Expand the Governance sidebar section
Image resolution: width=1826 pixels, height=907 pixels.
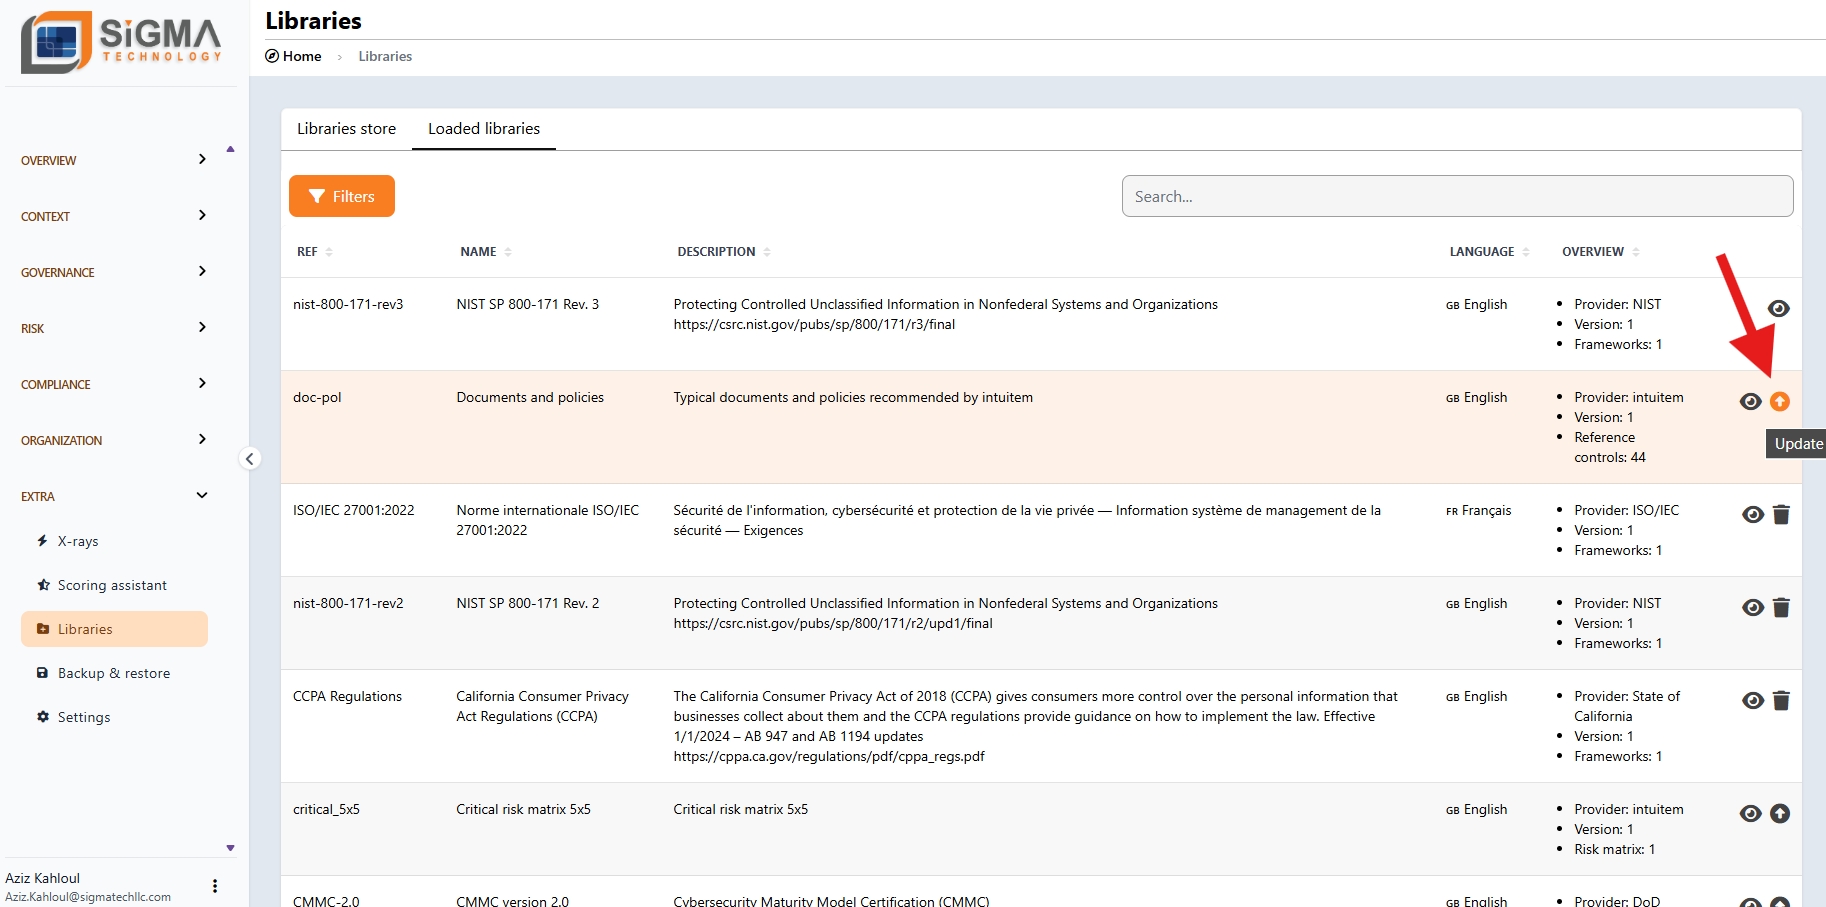click(x=114, y=272)
